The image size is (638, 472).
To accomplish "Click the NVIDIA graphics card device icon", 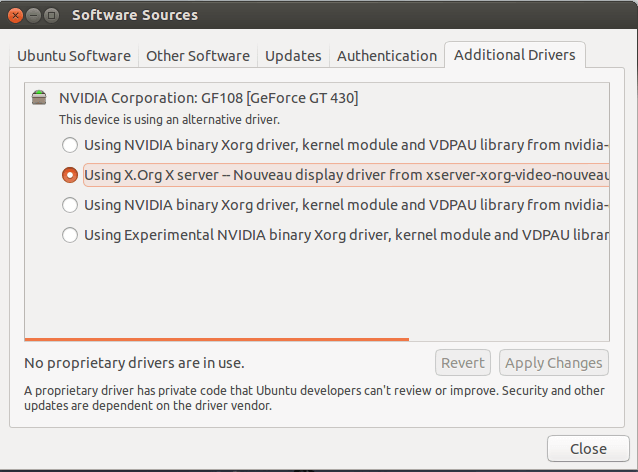I will pyautogui.click(x=39, y=98).
